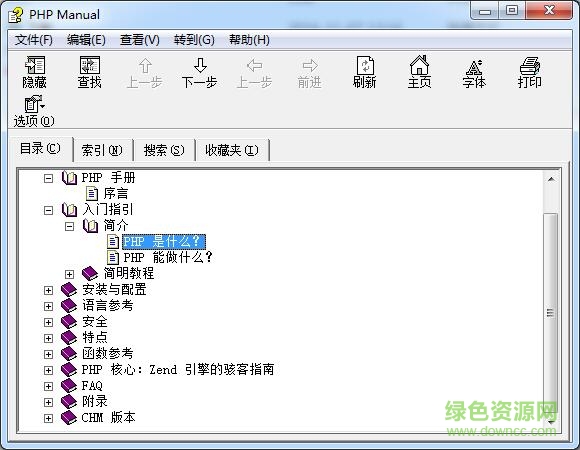Image resolution: width=580 pixels, height=450 pixels.
Task: Click the PHP Manual title bar help icon
Action: point(16,15)
